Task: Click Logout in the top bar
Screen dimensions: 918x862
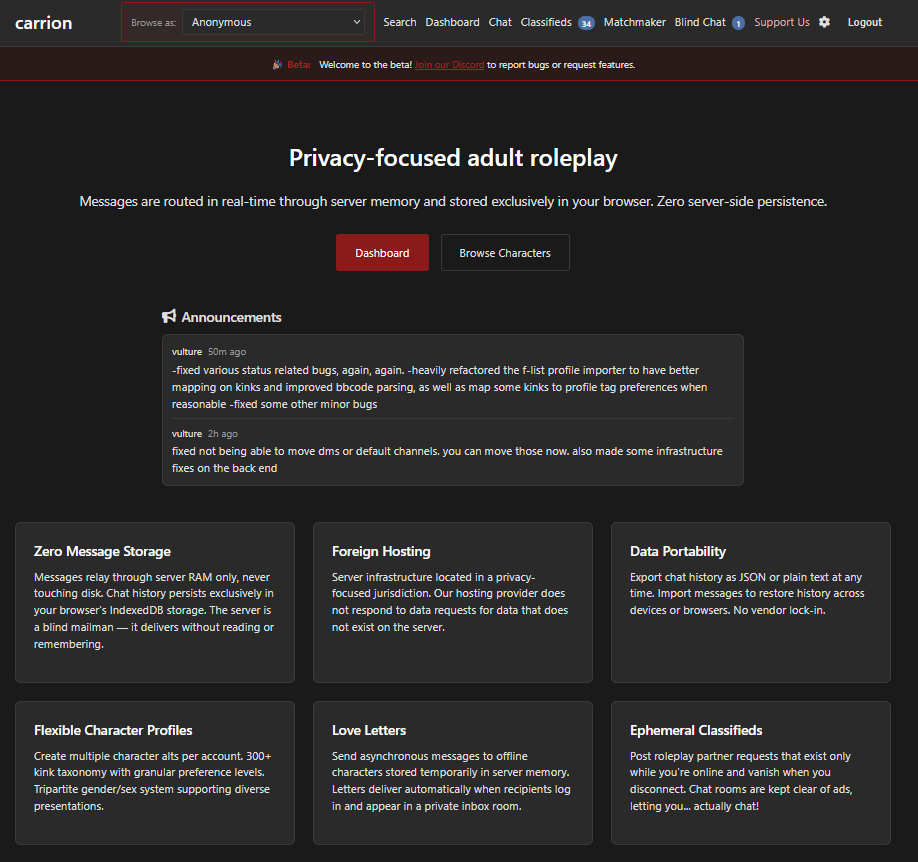Action: pos(865,22)
